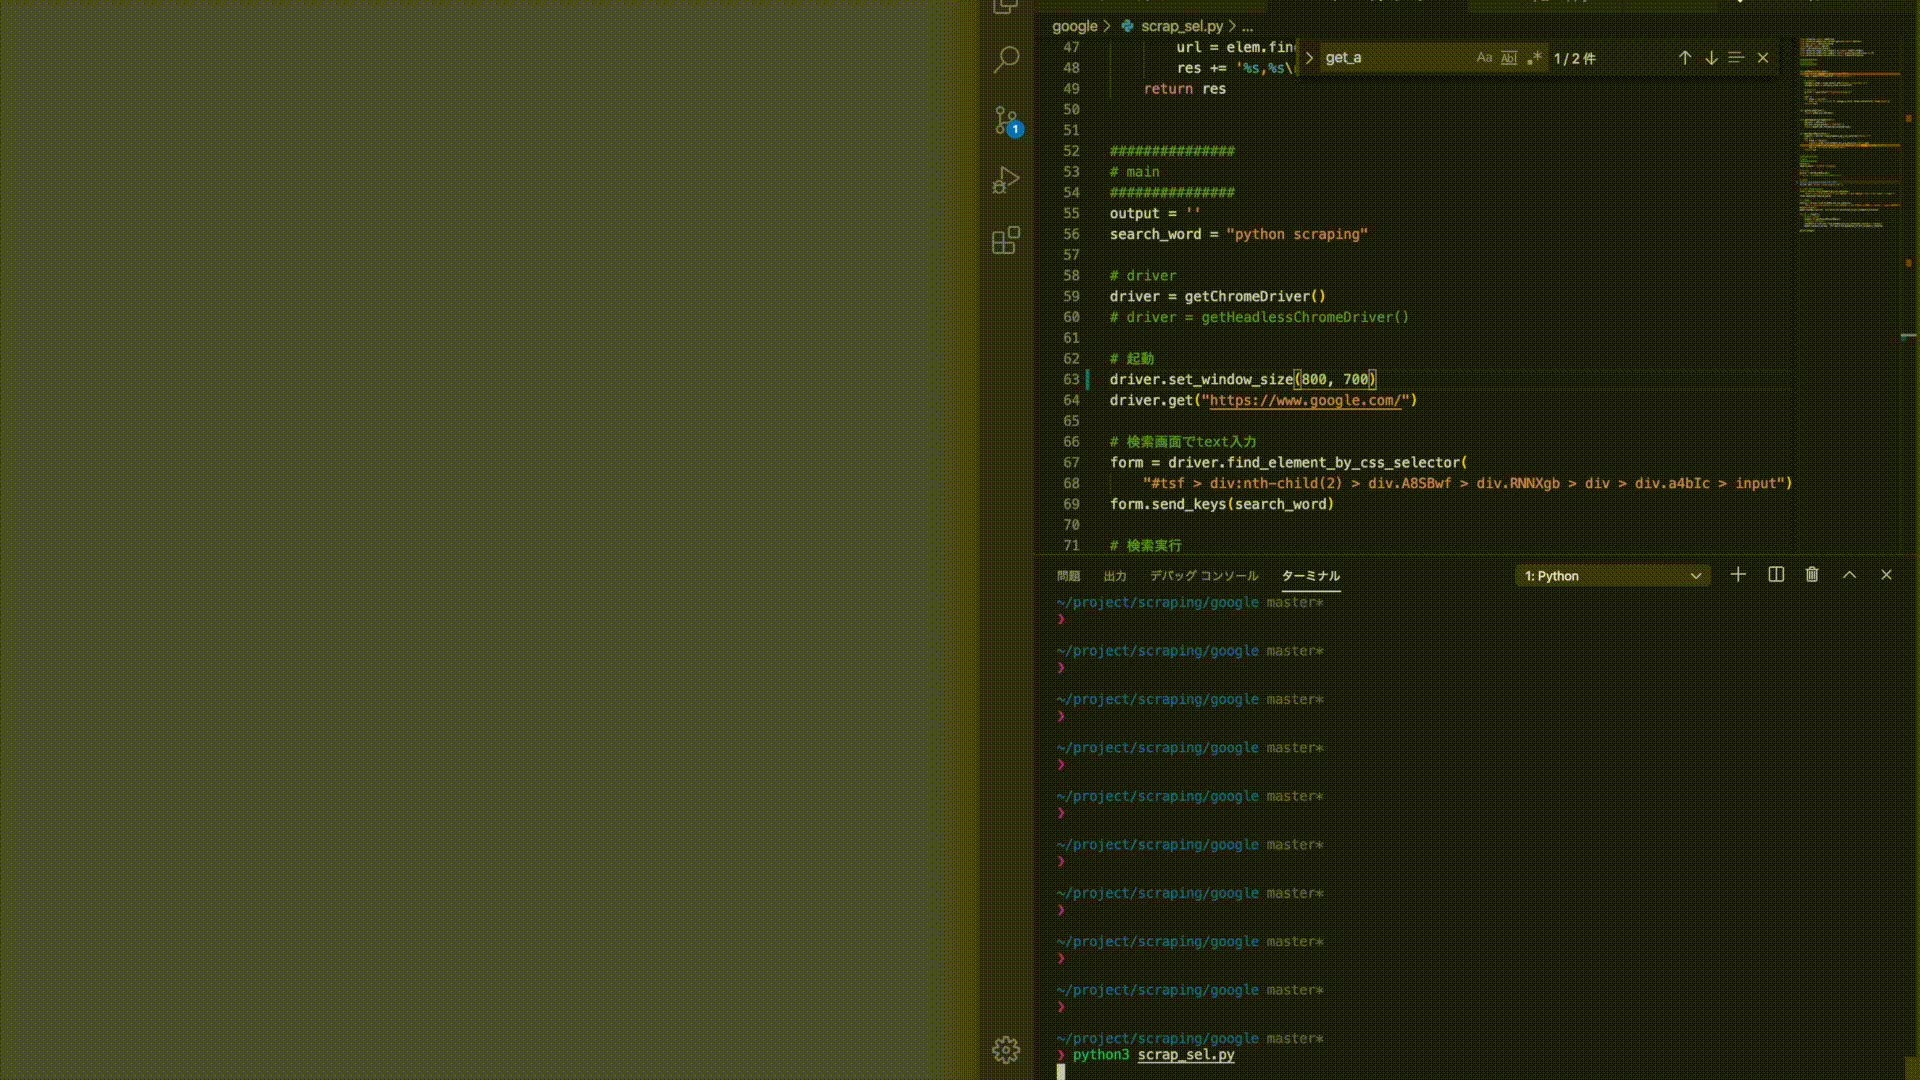Open the Manage gear menu

[x=1006, y=1049]
